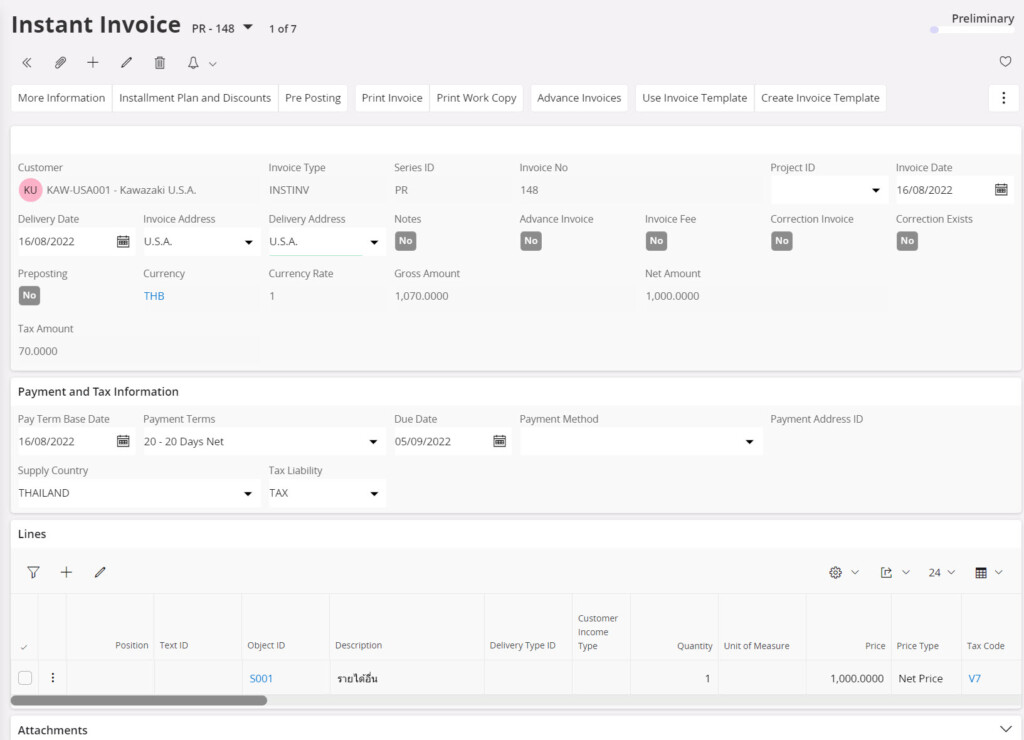Open the Supply Country dropdown
The height and width of the screenshot is (740, 1024).
tap(248, 493)
